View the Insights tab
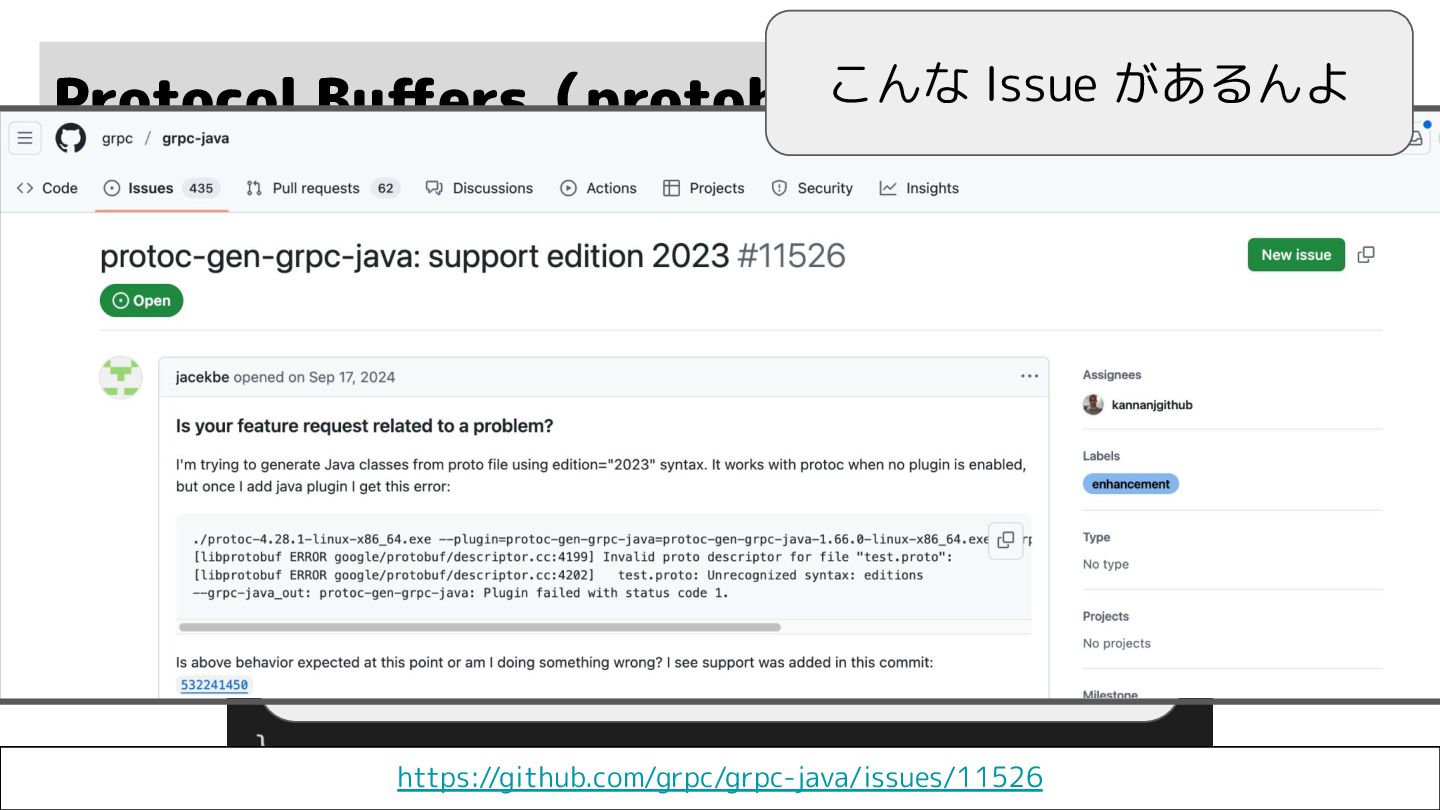The width and height of the screenshot is (1440, 810). pyautogui.click(x=919, y=188)
